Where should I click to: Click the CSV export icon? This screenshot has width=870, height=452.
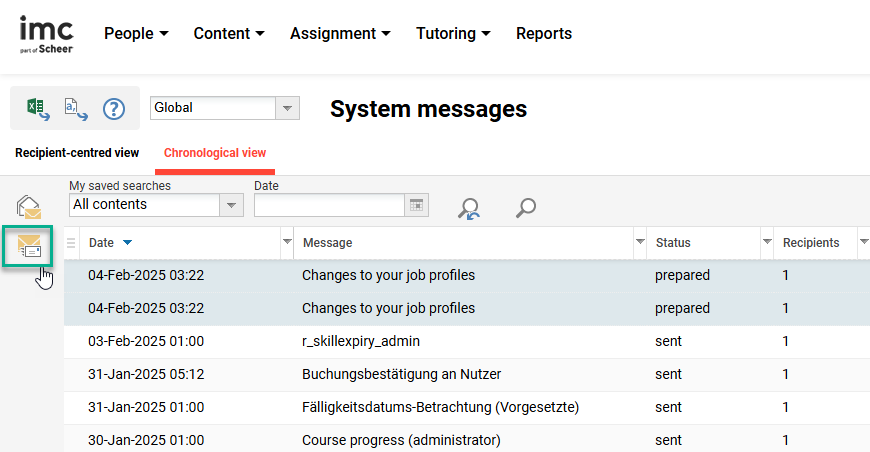[76, 108]
